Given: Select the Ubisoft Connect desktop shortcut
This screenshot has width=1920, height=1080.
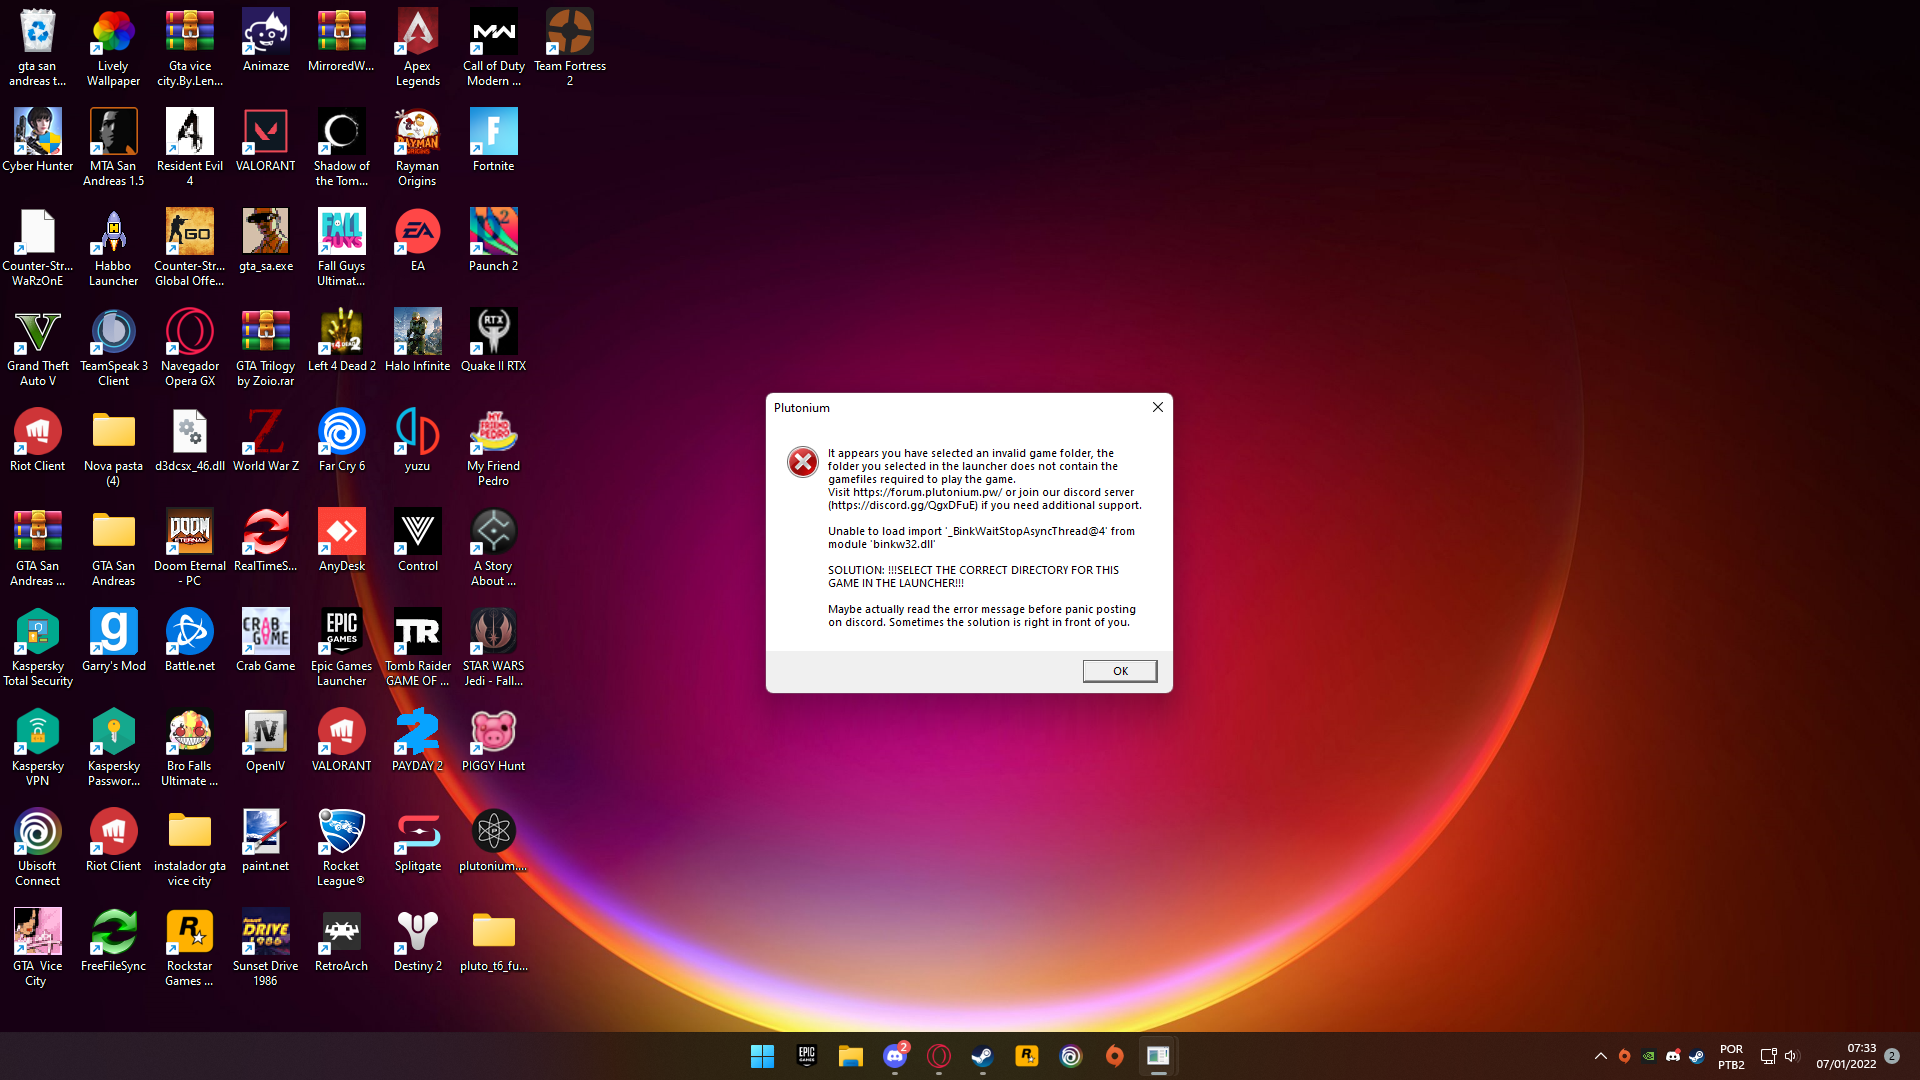Looking at the screenshot, I should pyautogui.click(x=38, y=848).
